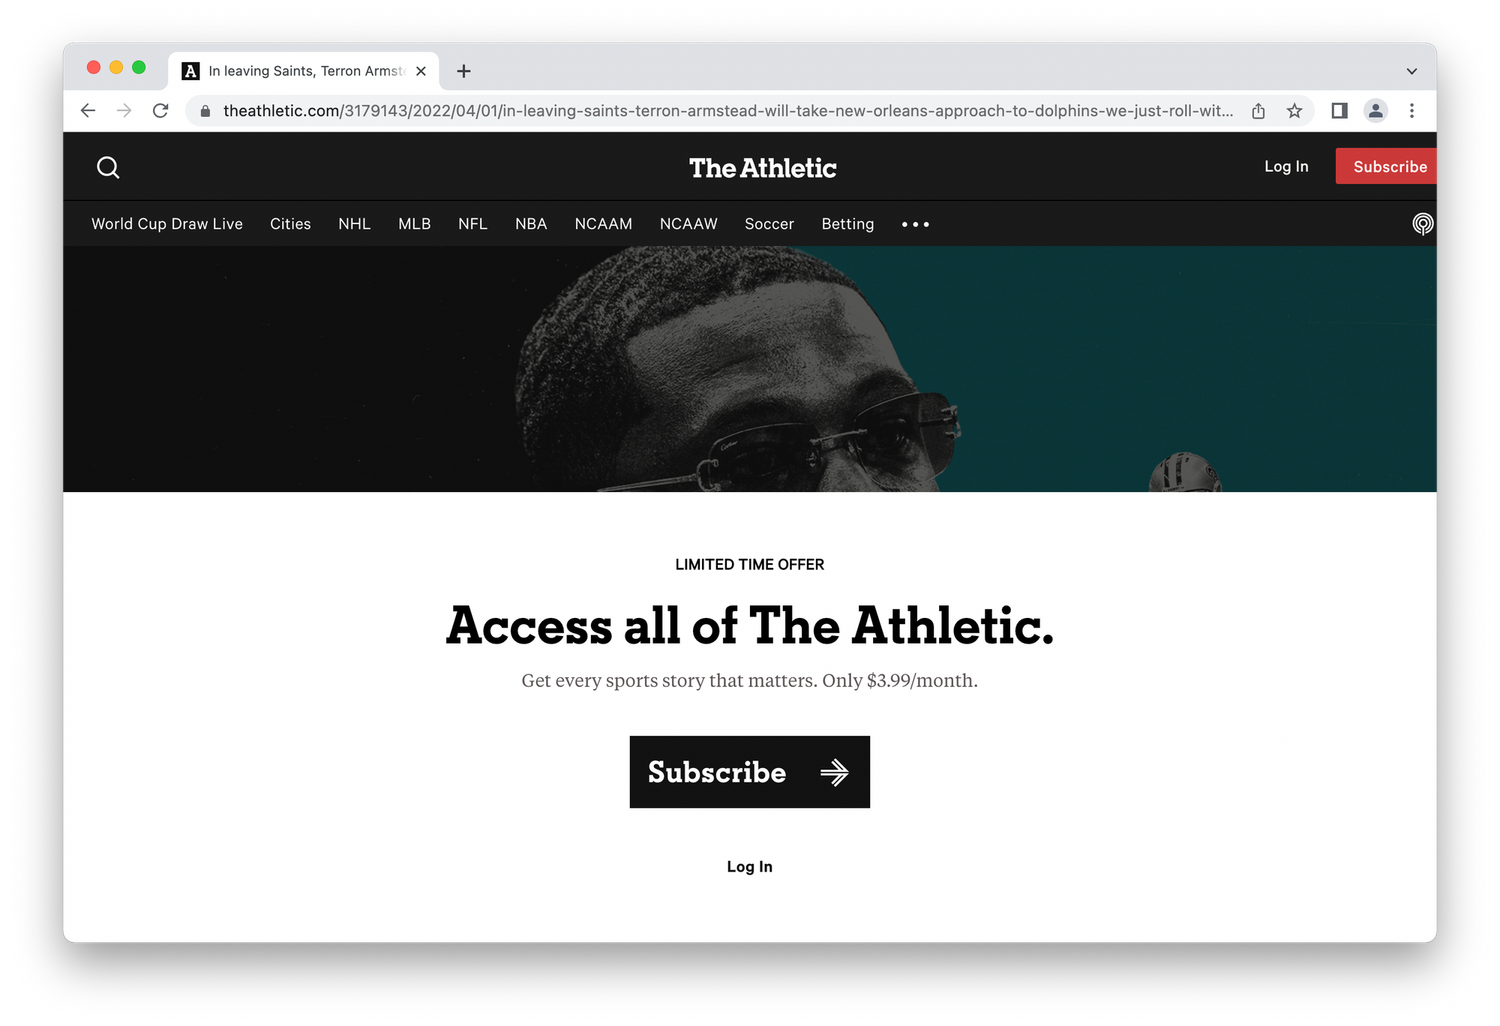This screenshot has height=1026, width=1500.
Task: Go to the Betting section
Action: coord(848,224)
